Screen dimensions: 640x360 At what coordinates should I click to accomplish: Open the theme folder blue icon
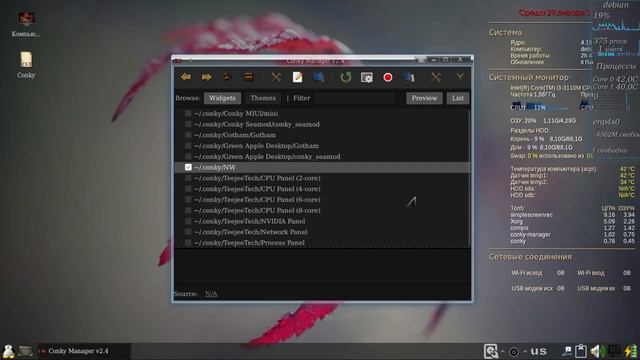click(x=319, y=77)
